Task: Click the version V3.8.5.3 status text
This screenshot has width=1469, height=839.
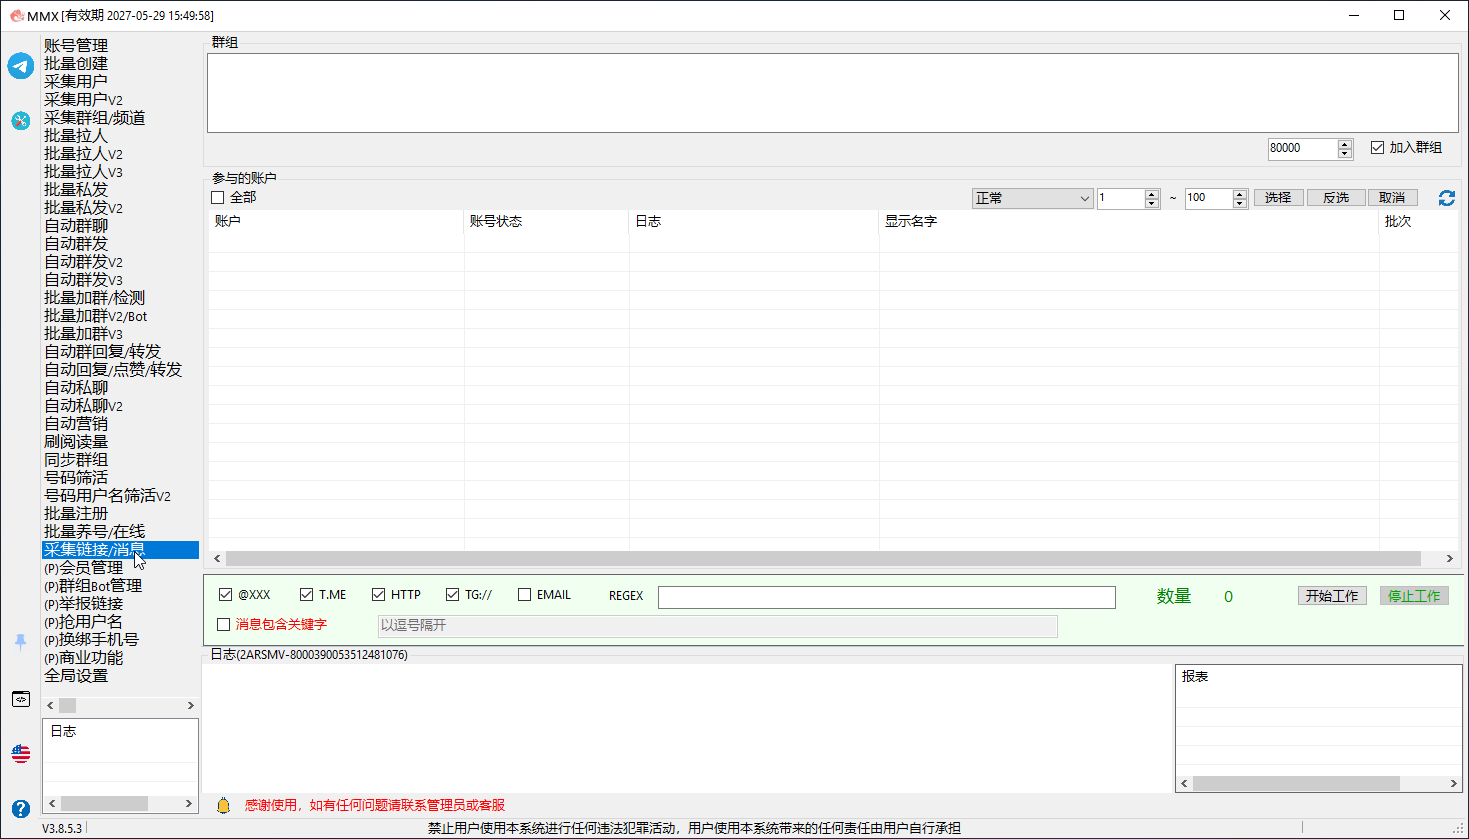Action: 62,828
